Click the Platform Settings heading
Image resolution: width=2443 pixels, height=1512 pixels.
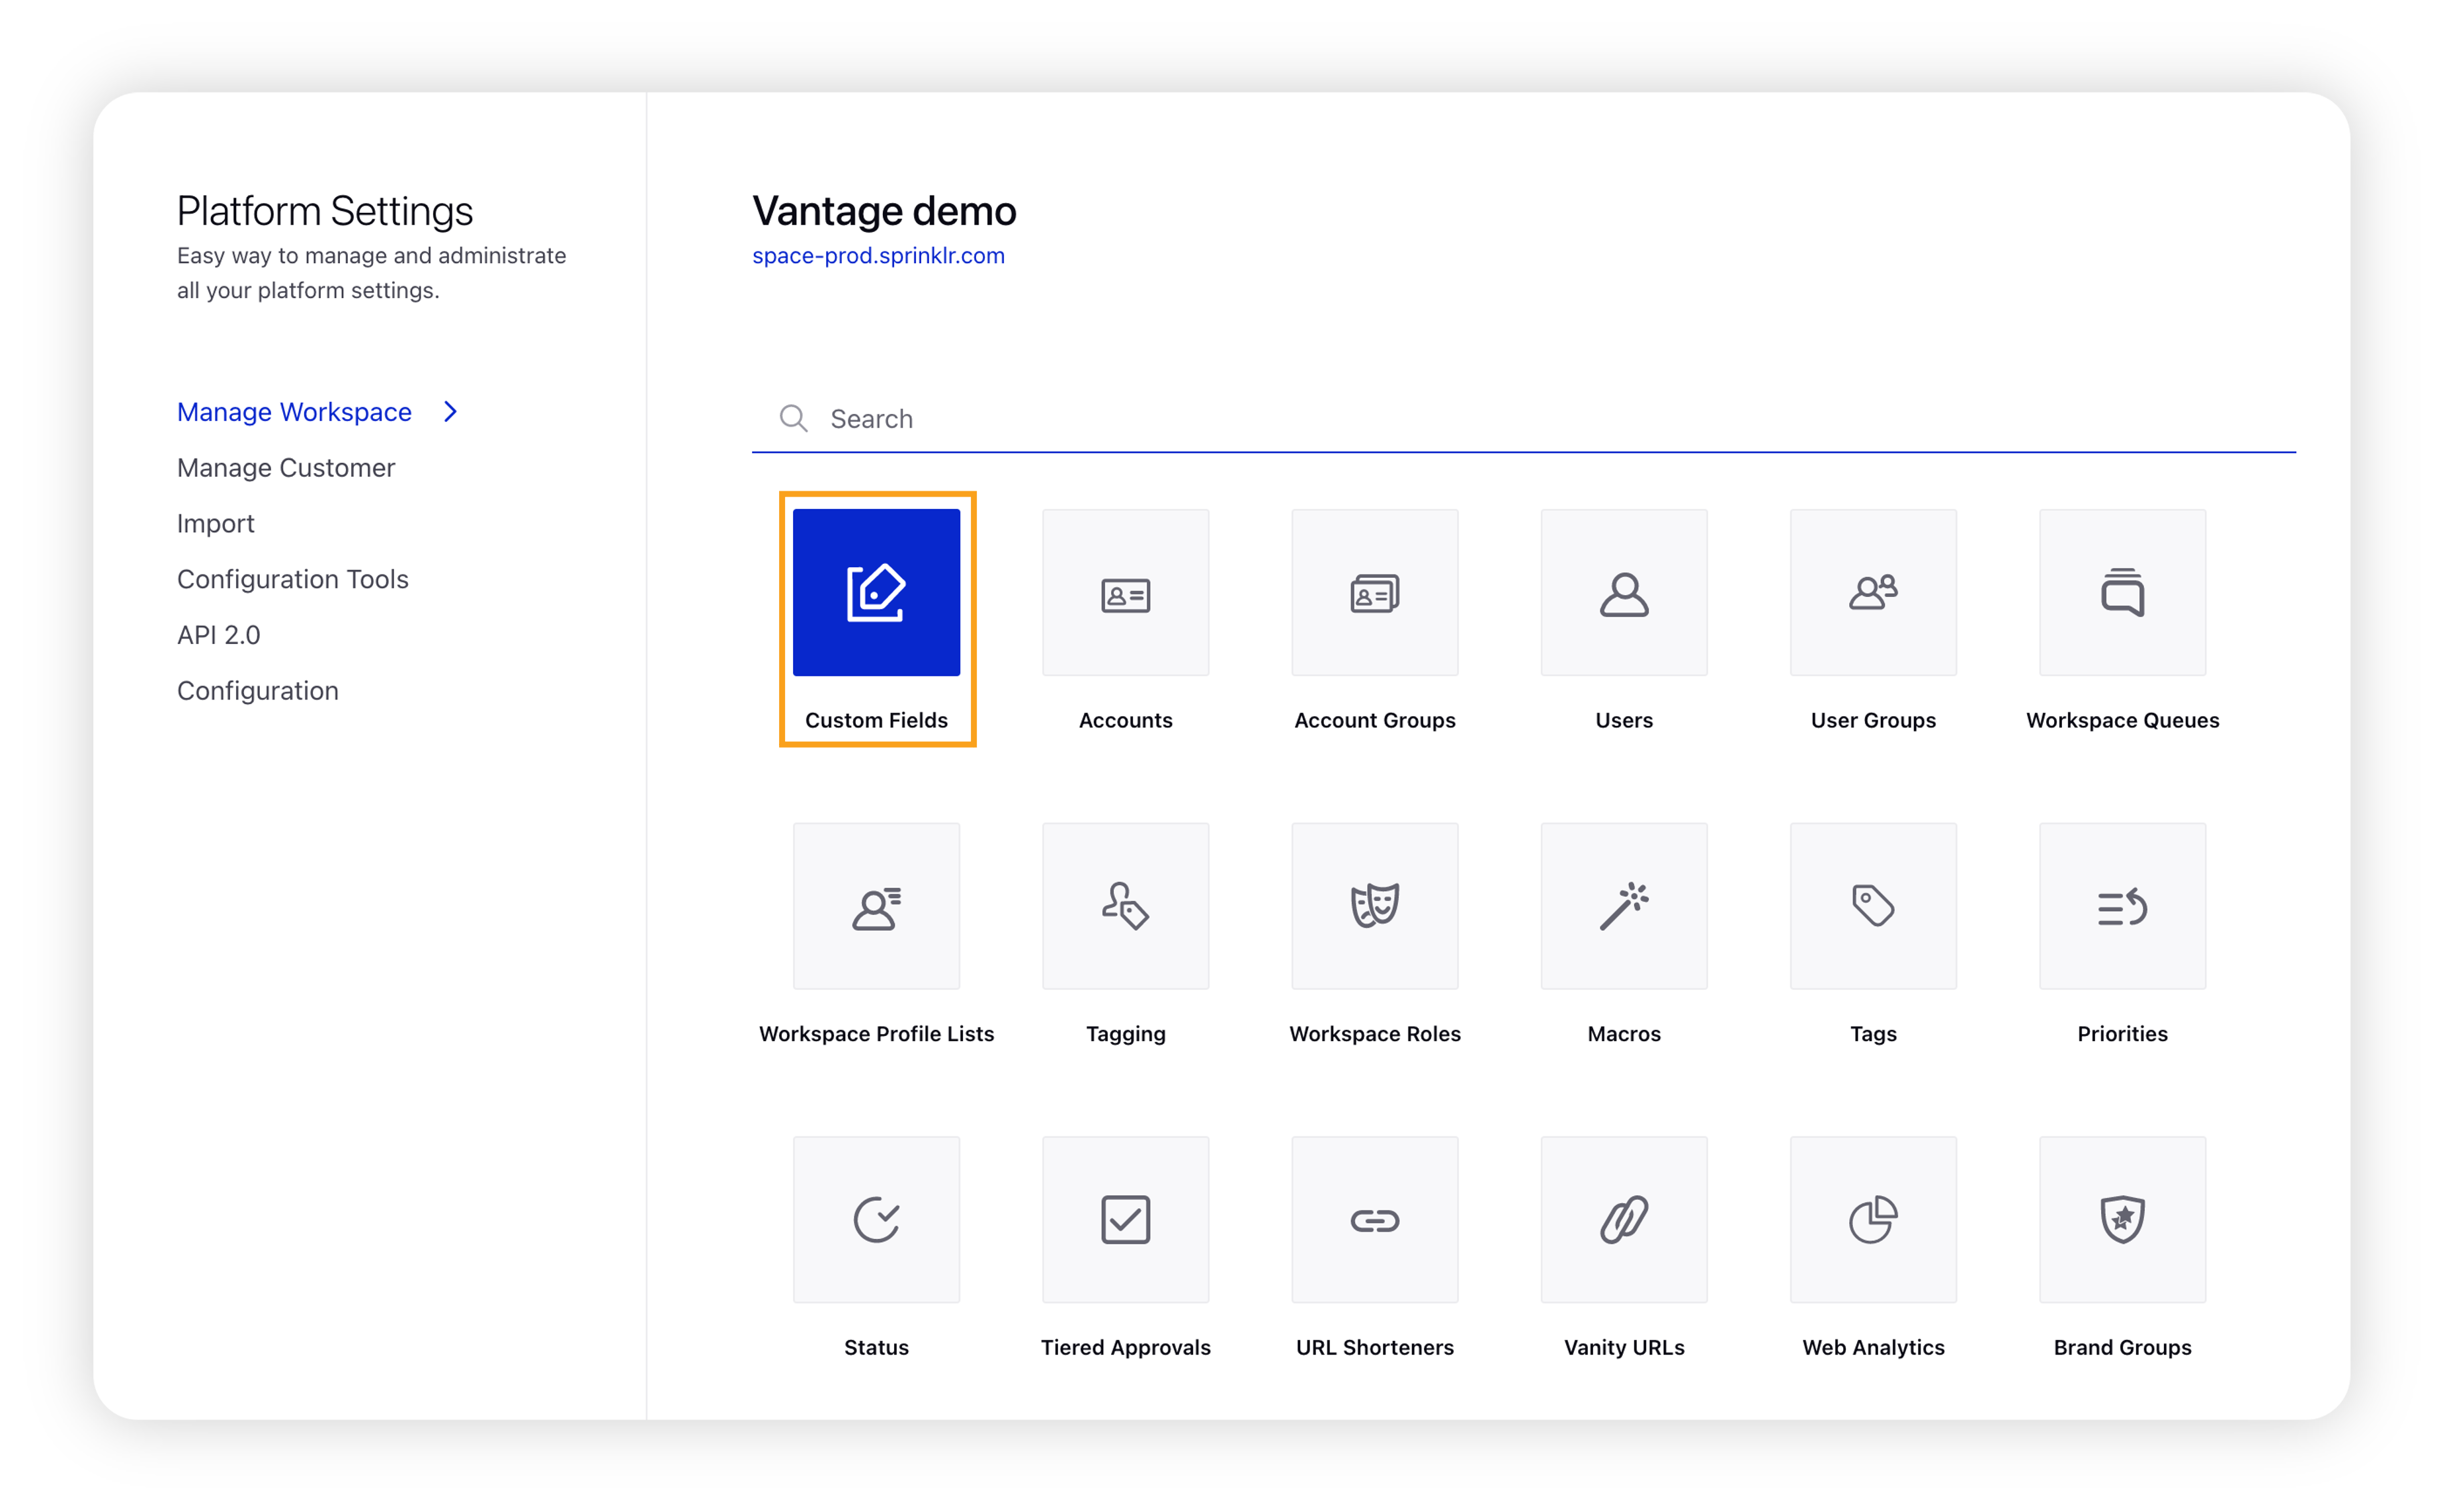tap(325, 211)
